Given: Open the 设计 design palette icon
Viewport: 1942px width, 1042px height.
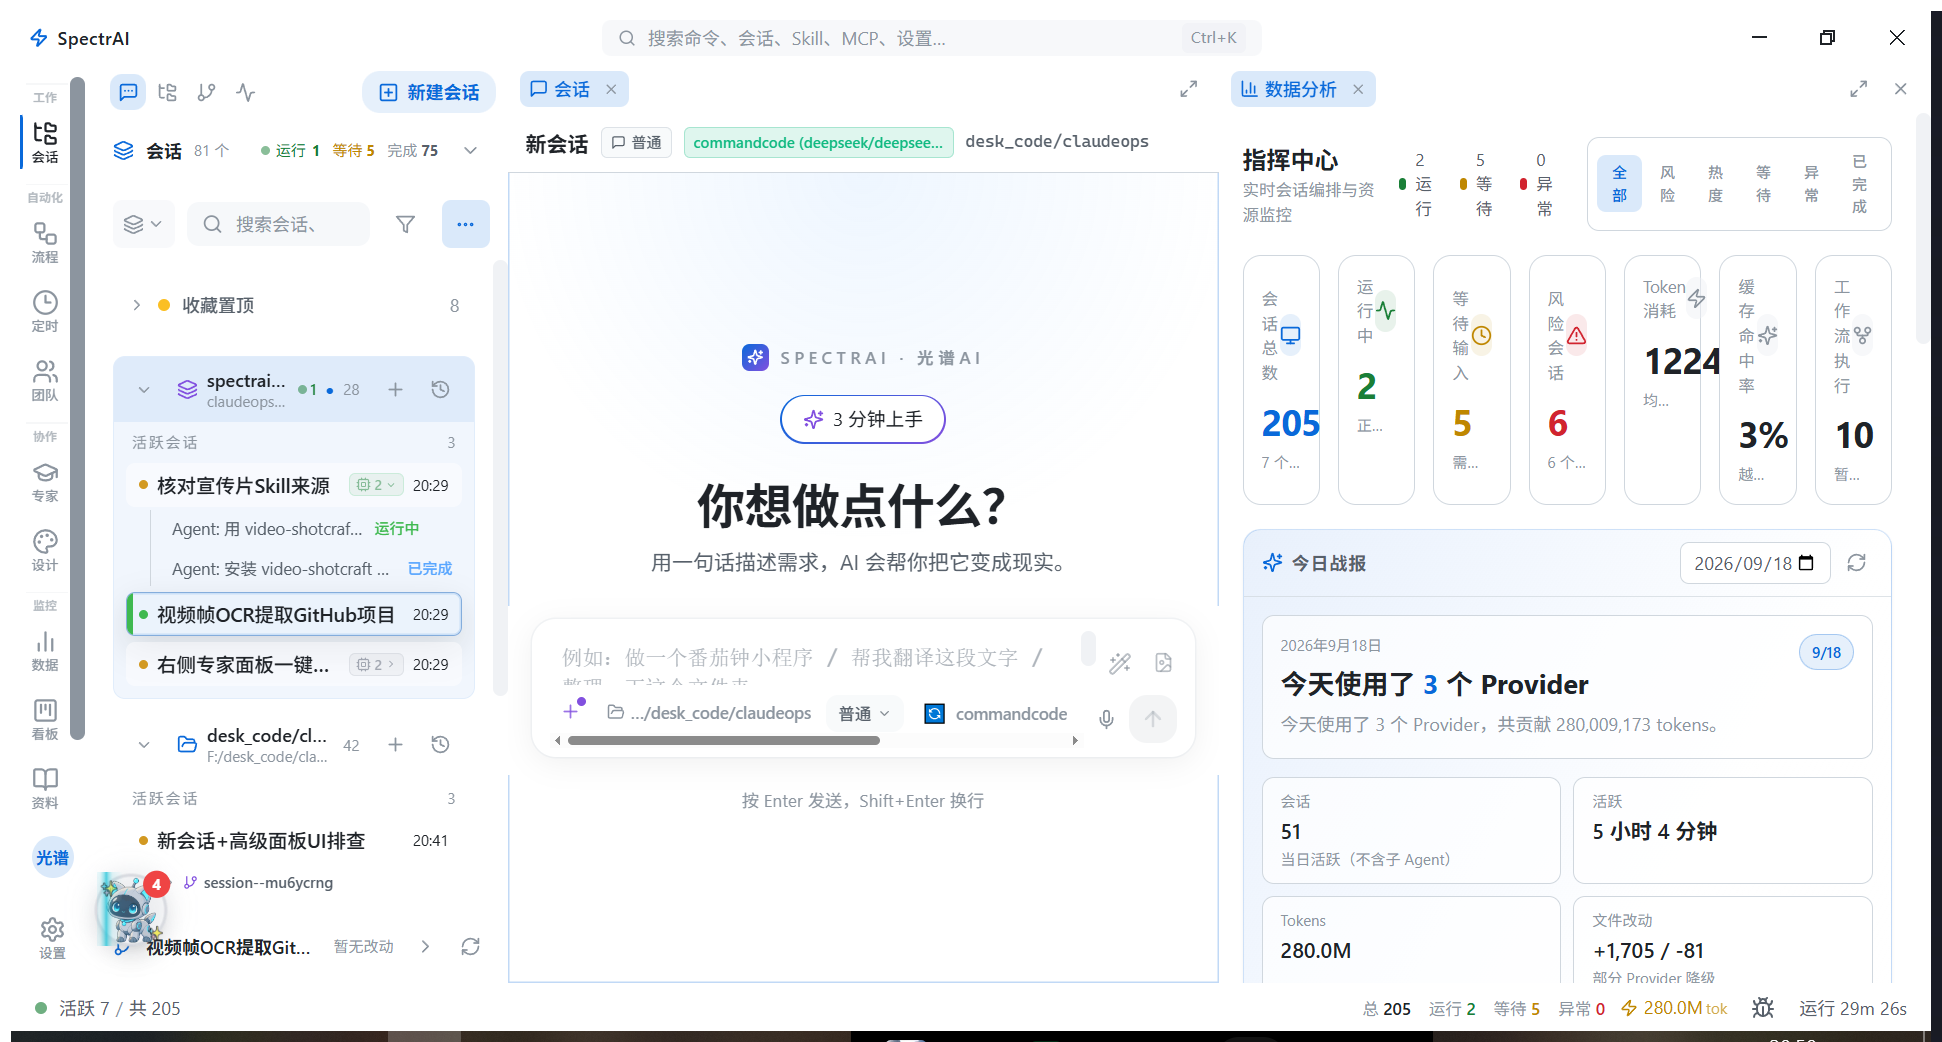Looking at the screenshot, I should point(45,550).
